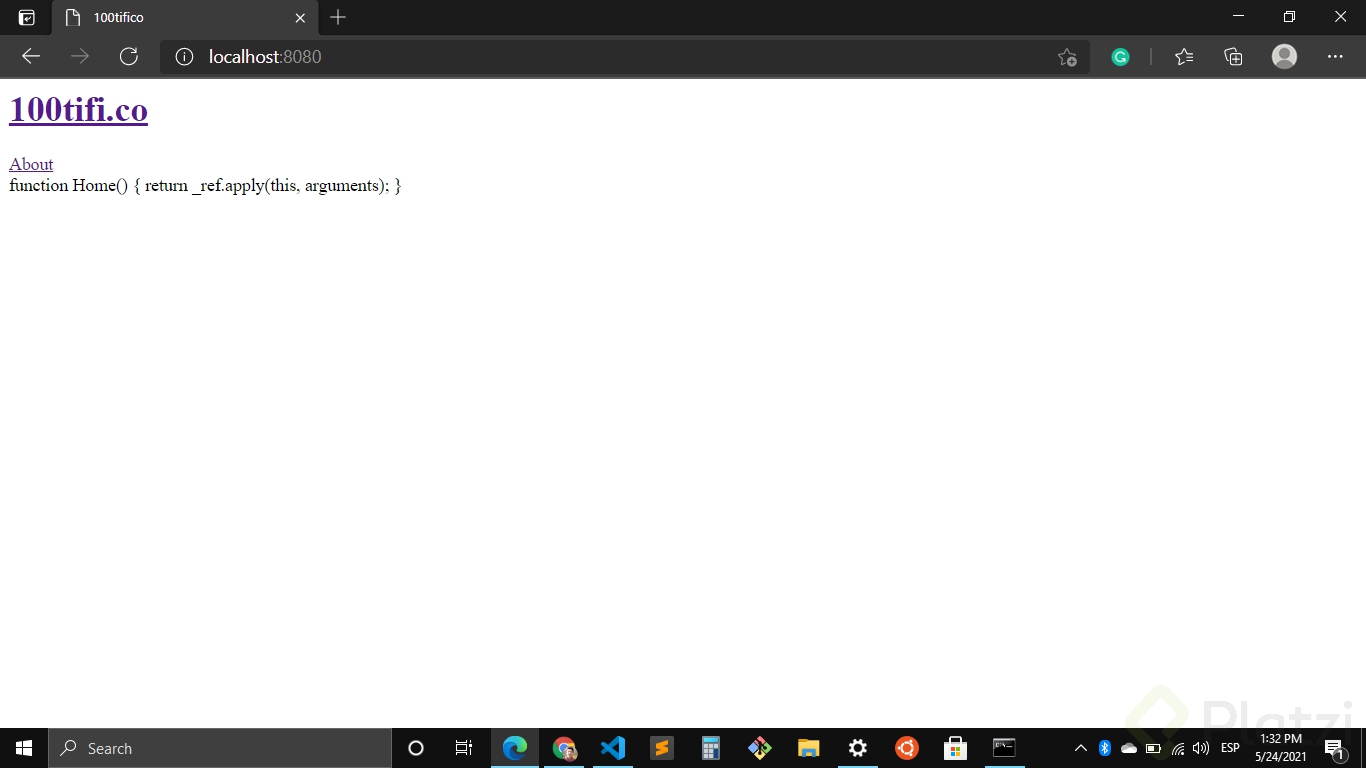The width and height of the screenshot is (1366, 768).
Task: Open the Git app in taskbar
Action: point(759,748)
